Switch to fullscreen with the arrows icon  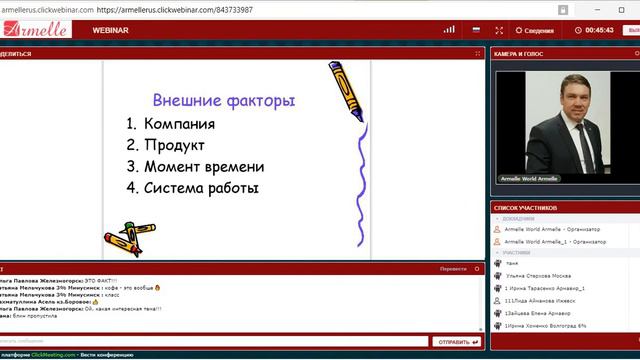499,30
